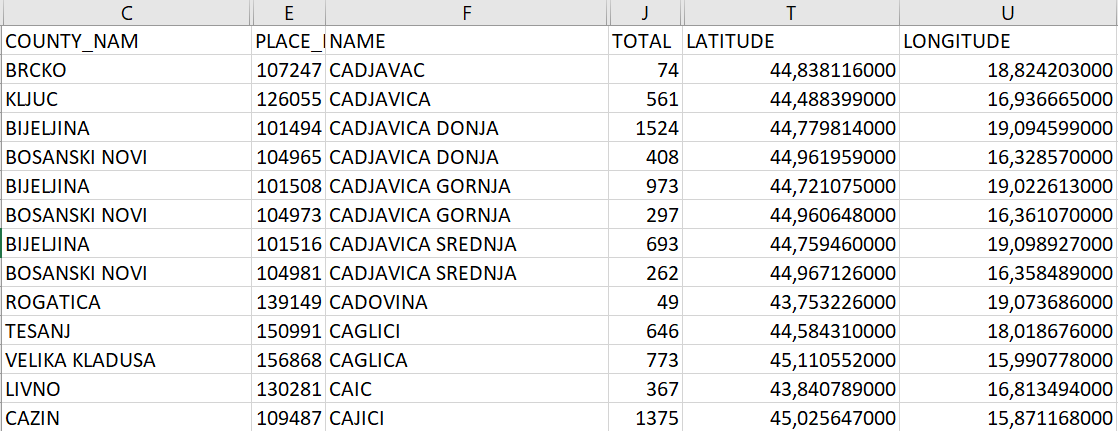Select the cell containing BRCKO

coord(126,70)
